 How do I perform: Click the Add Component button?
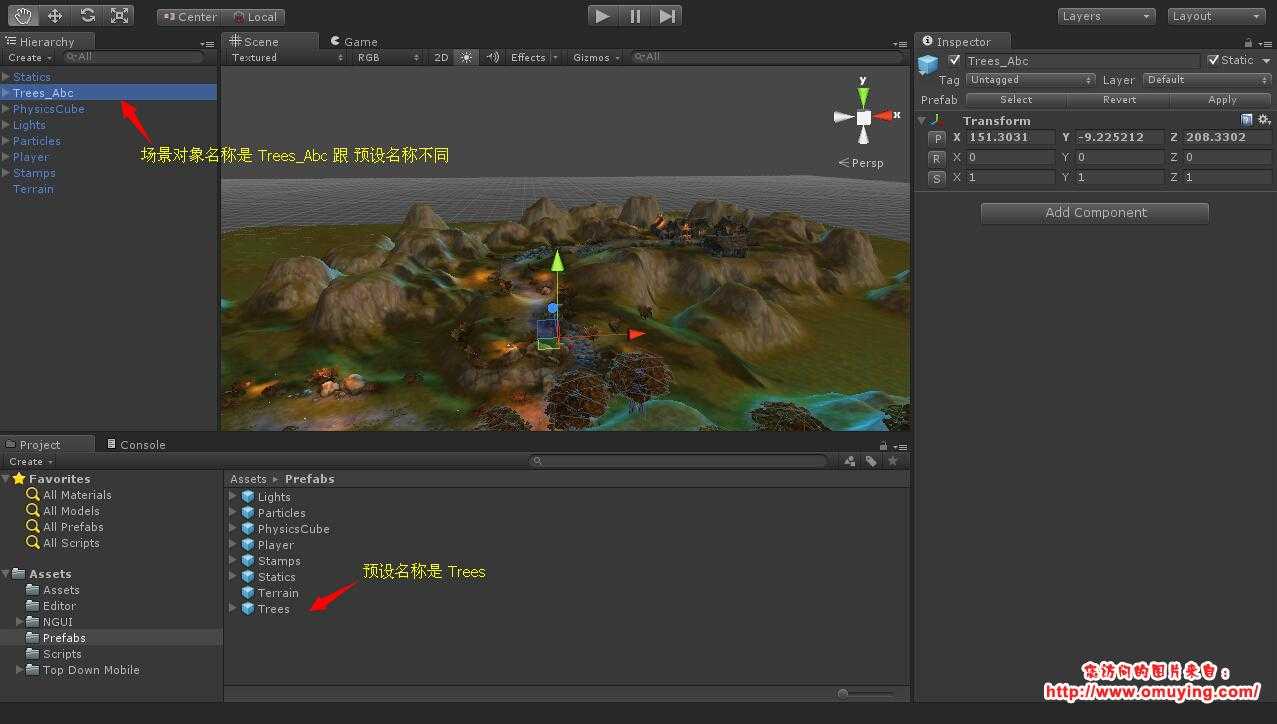point(1095,213)
